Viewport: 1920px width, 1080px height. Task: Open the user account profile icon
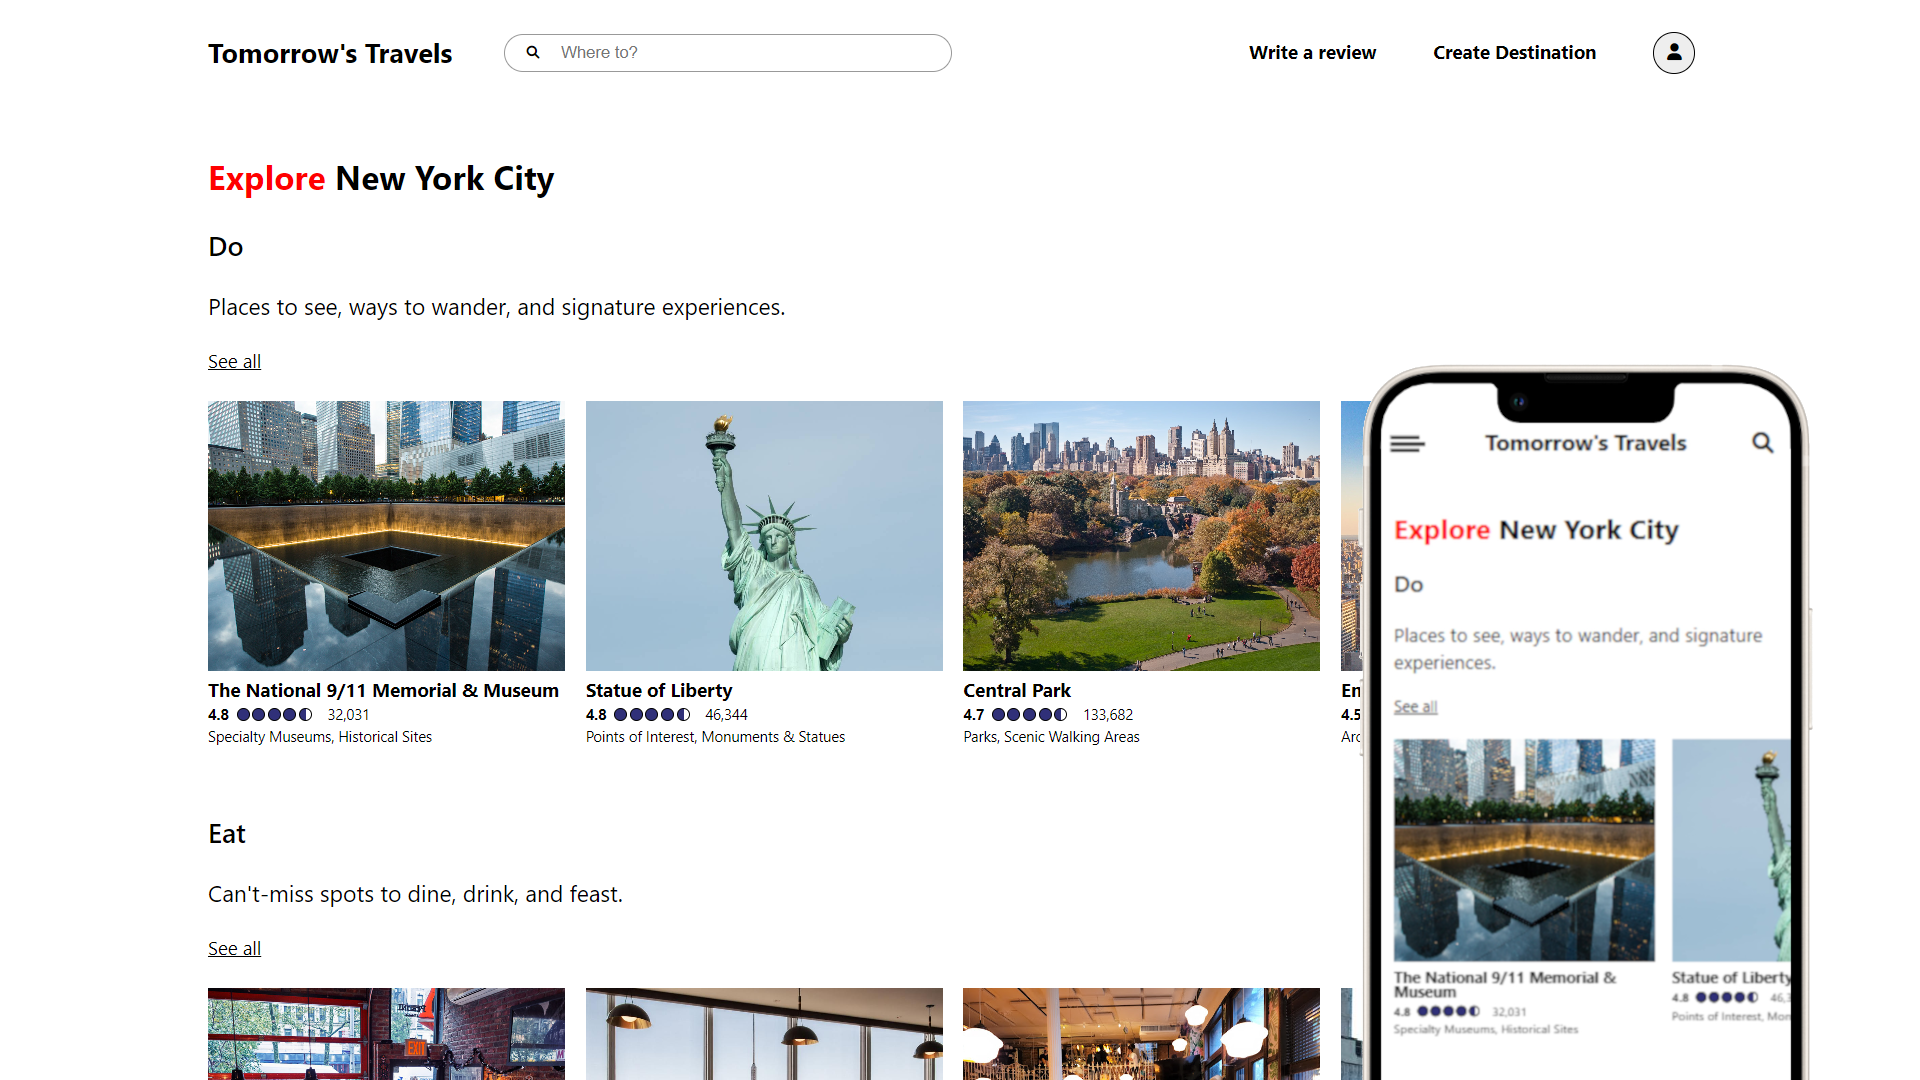tap(1673, 52)
